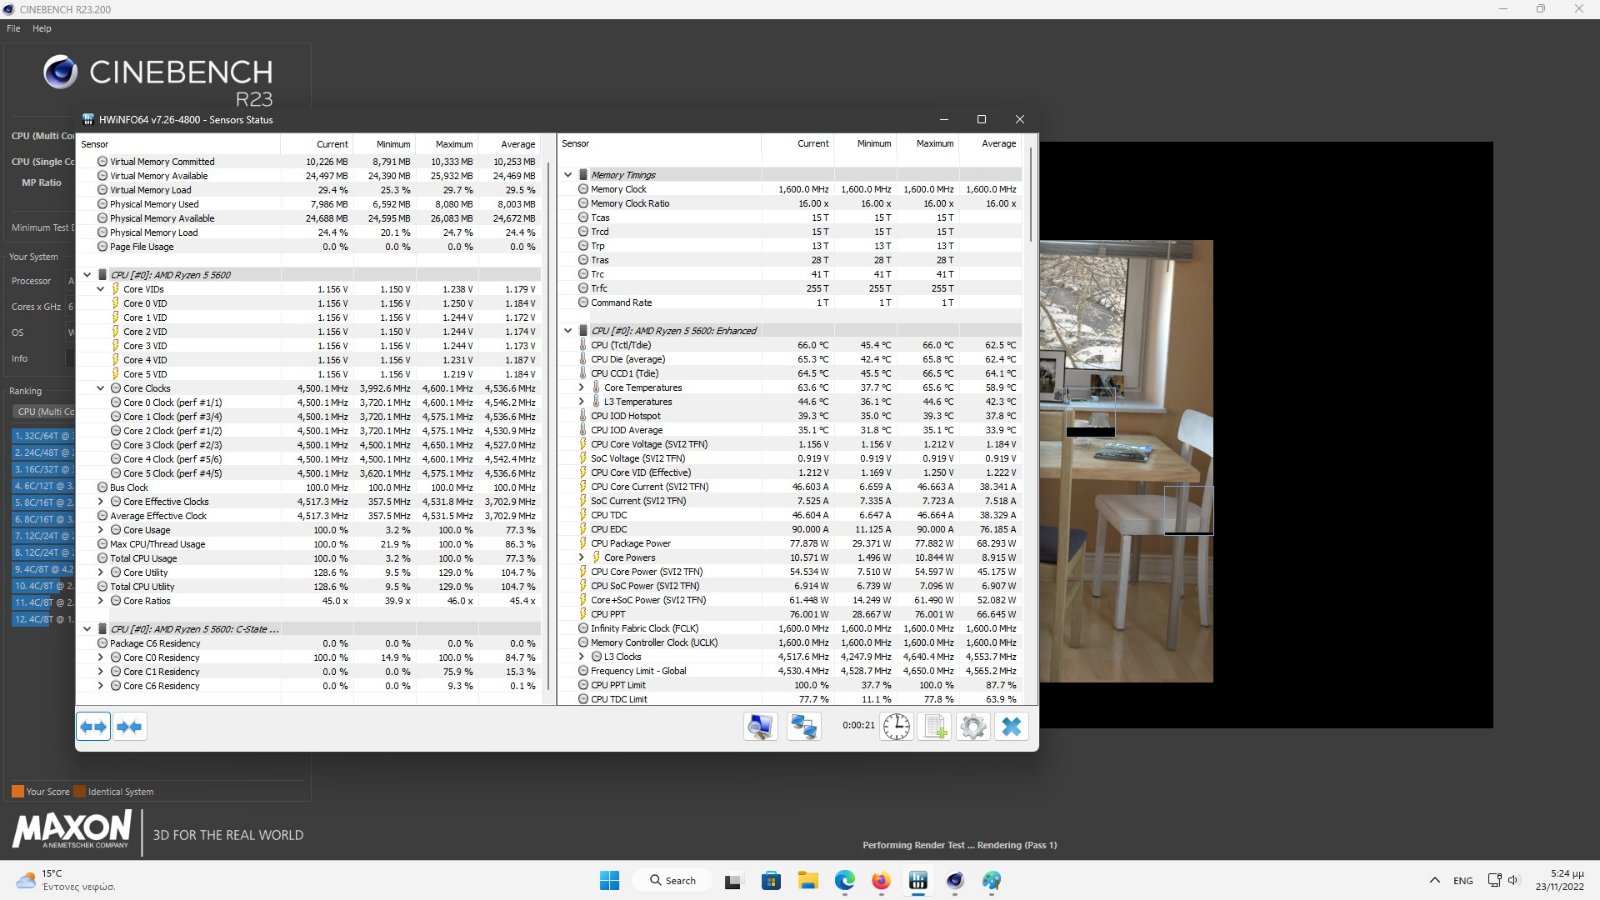Collapse the Memory Timings group
The height and width of the screenshot is (900, 1600).
(568, 175)
